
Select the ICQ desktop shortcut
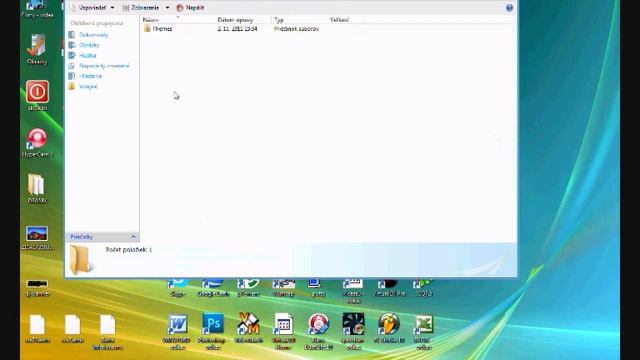(x=424, y=287)
